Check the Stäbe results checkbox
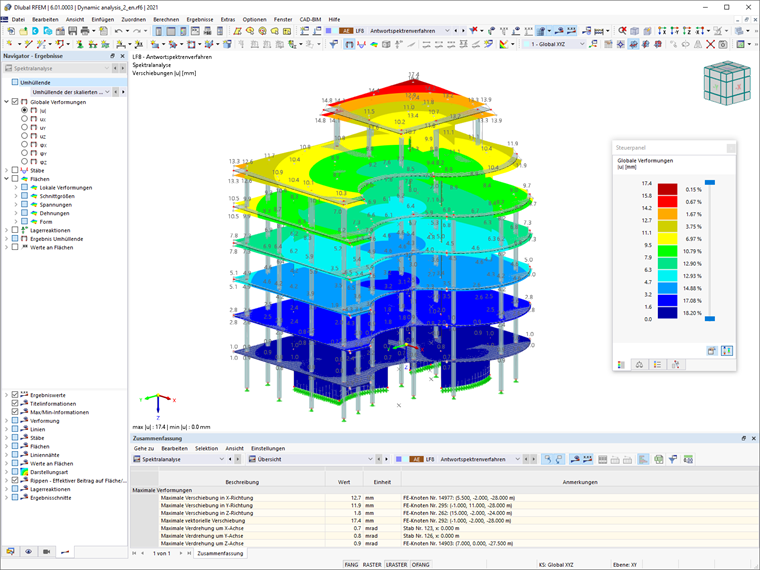The height and width of the screenshot is (570, 760). point(15,170)
